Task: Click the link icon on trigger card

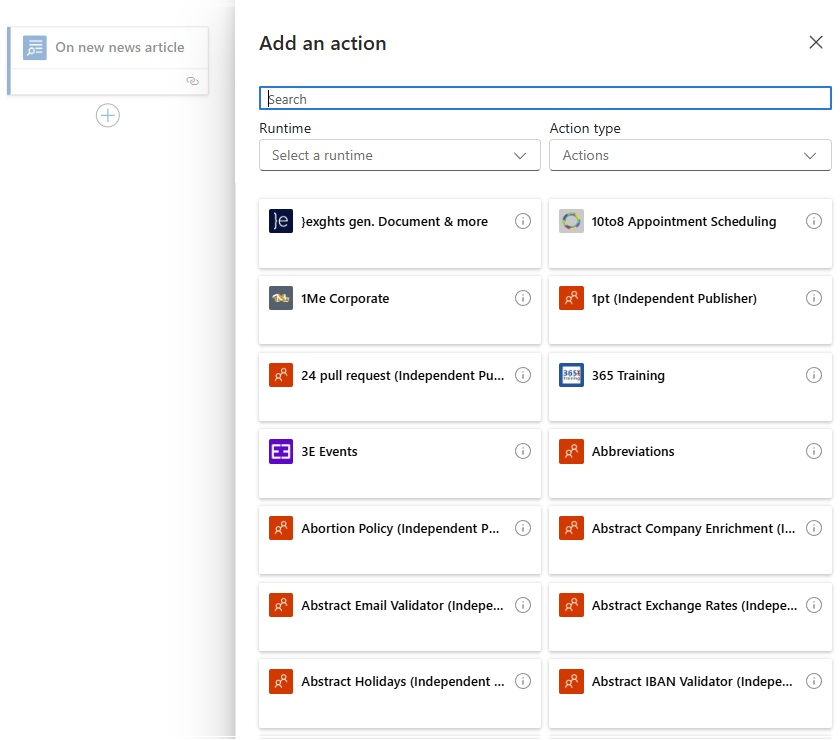Action: point(192,81)
